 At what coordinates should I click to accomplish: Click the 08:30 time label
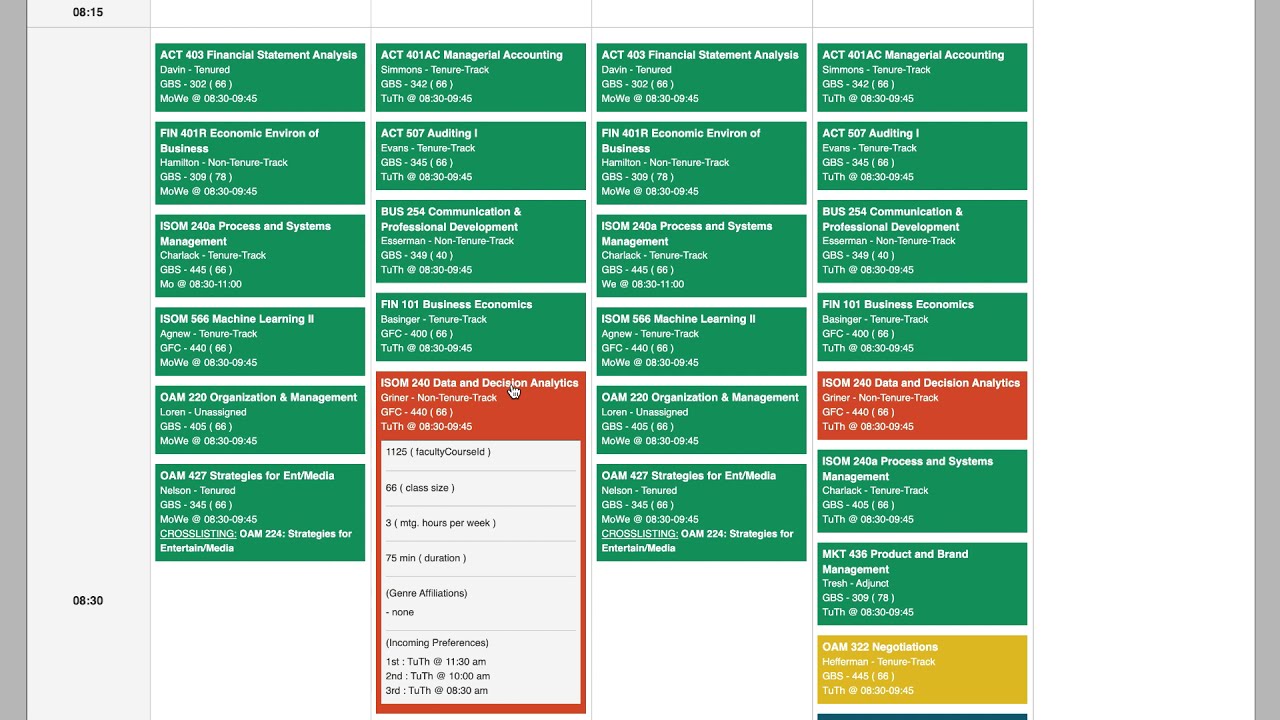88,601
